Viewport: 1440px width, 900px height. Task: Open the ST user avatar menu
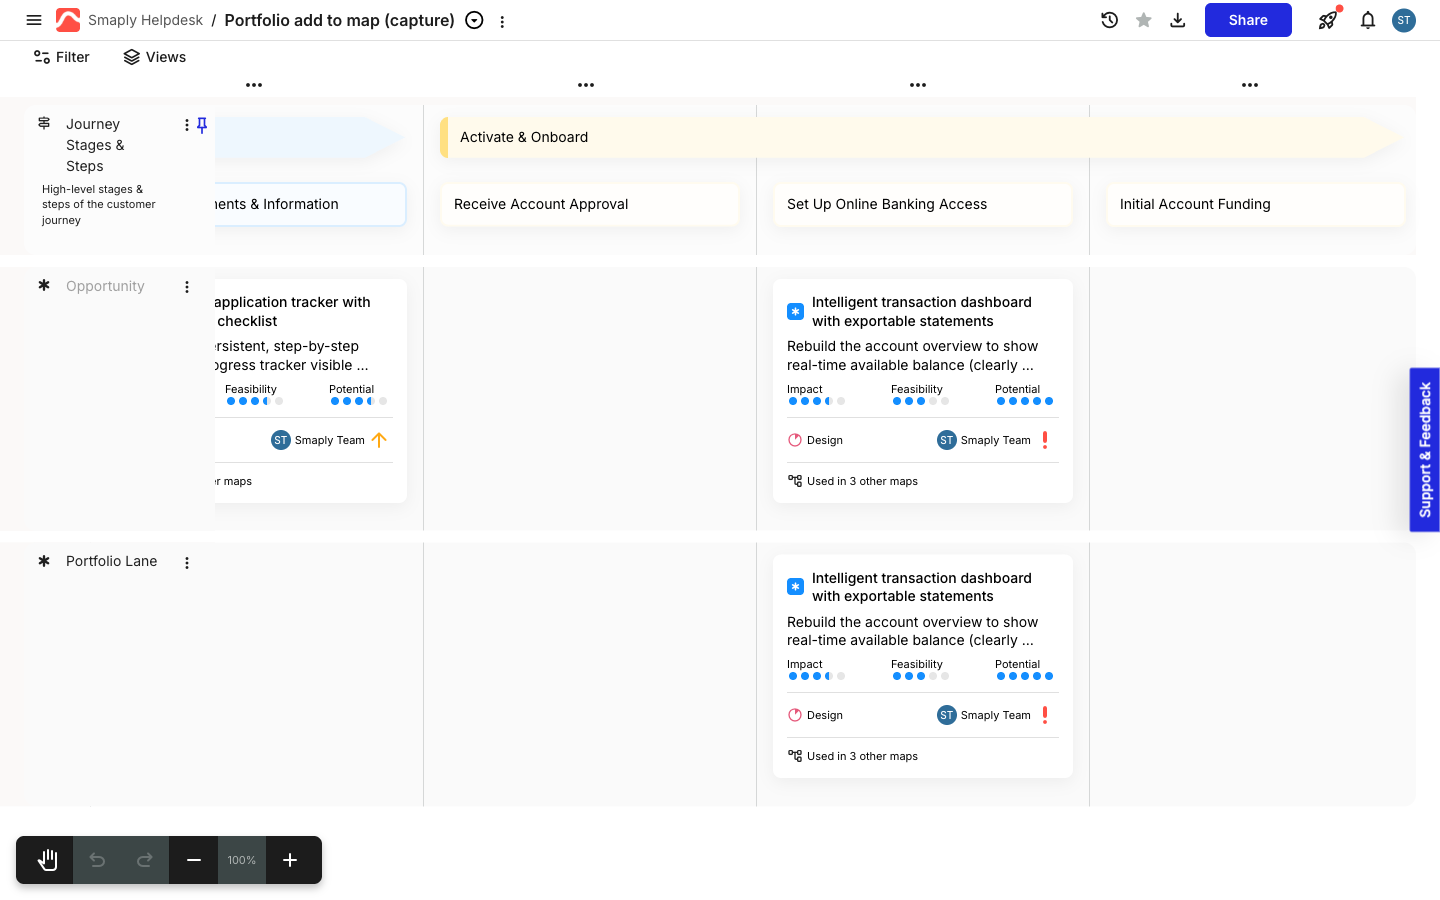pyautogui.click(x=1404, y=20)
